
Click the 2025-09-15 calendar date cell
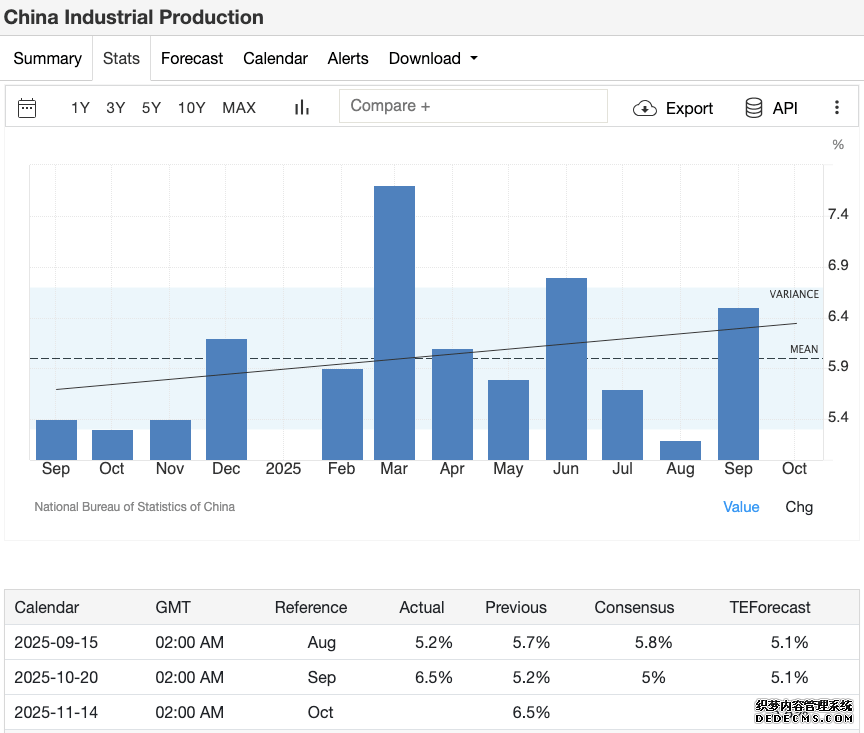click(56, 642)
